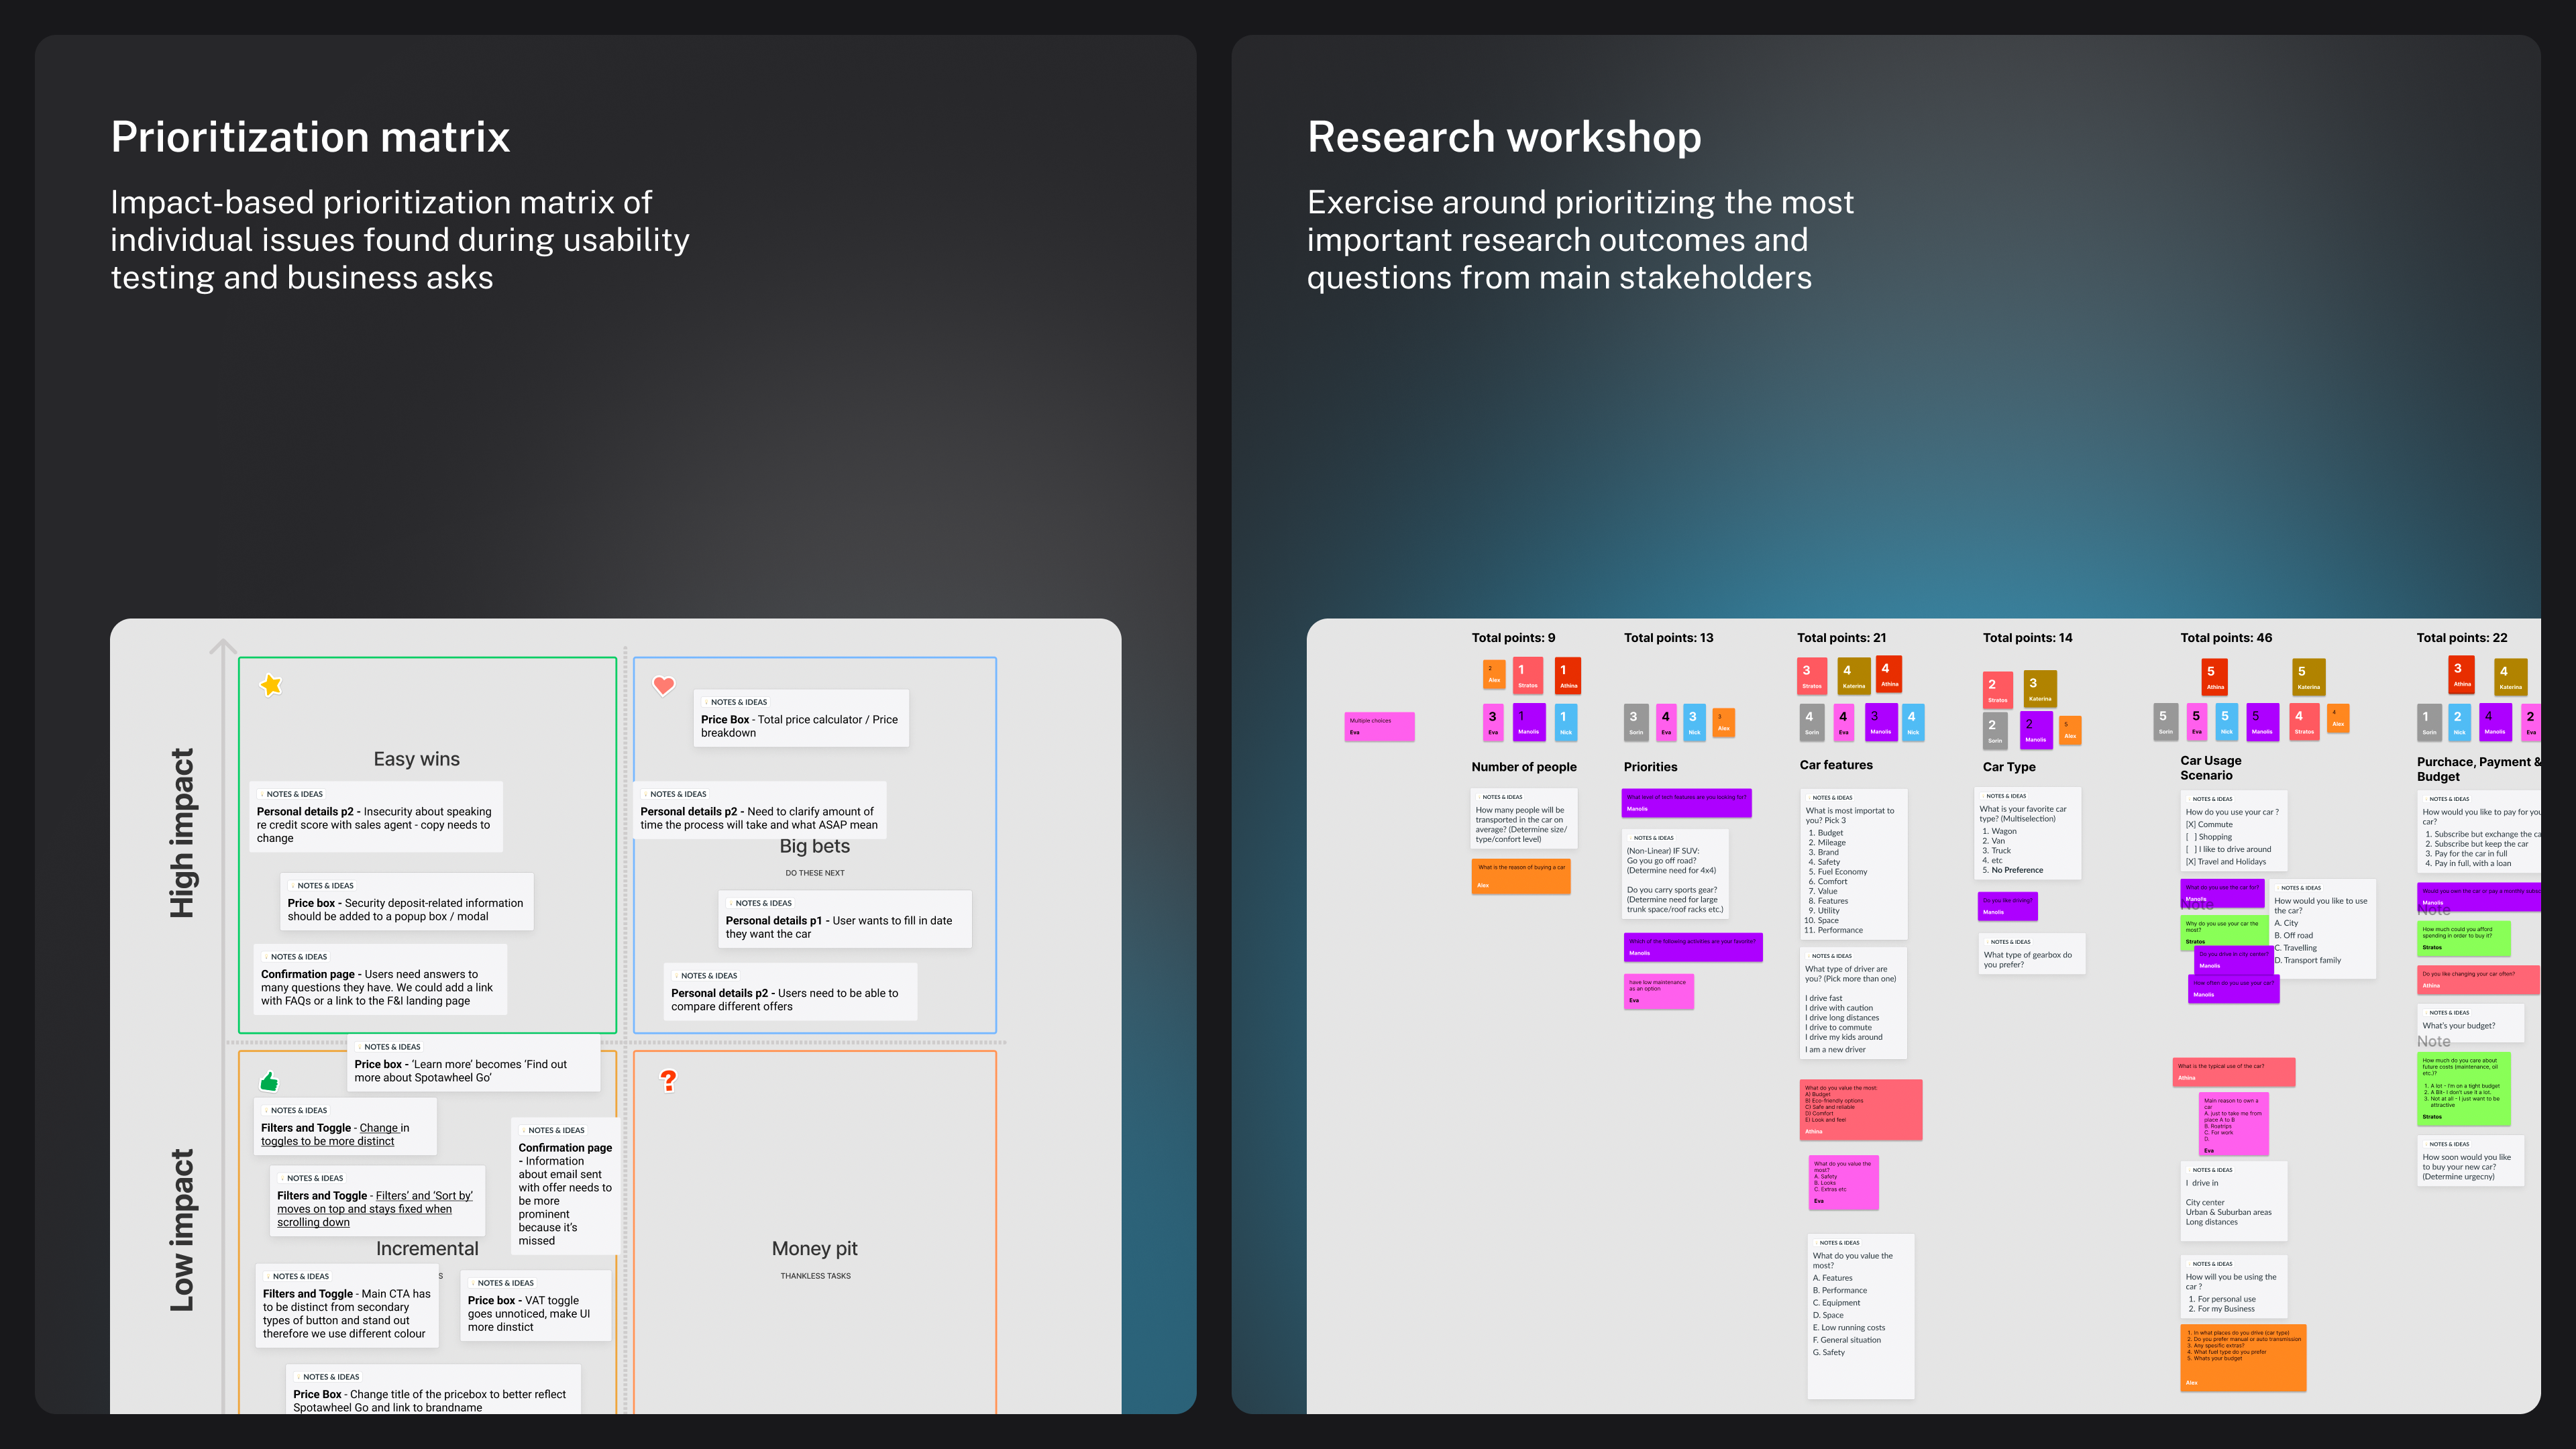Click the red heart icon in Big bets
Screen dimensions: 2576x1449
(663, 686)
